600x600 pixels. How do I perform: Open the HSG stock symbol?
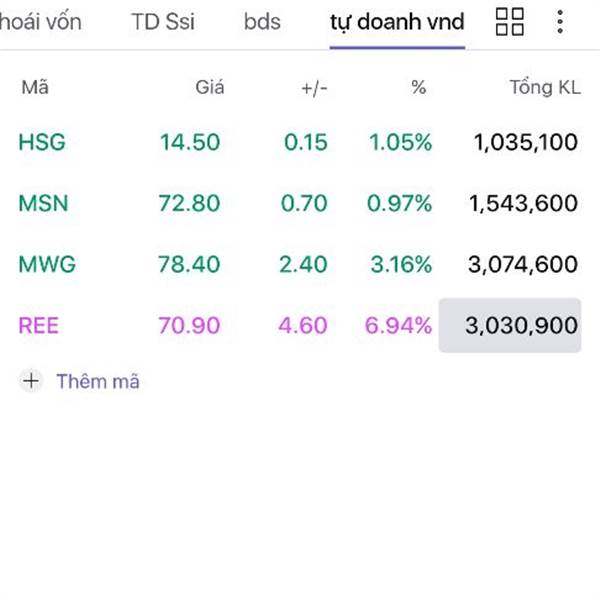(42, 142)
